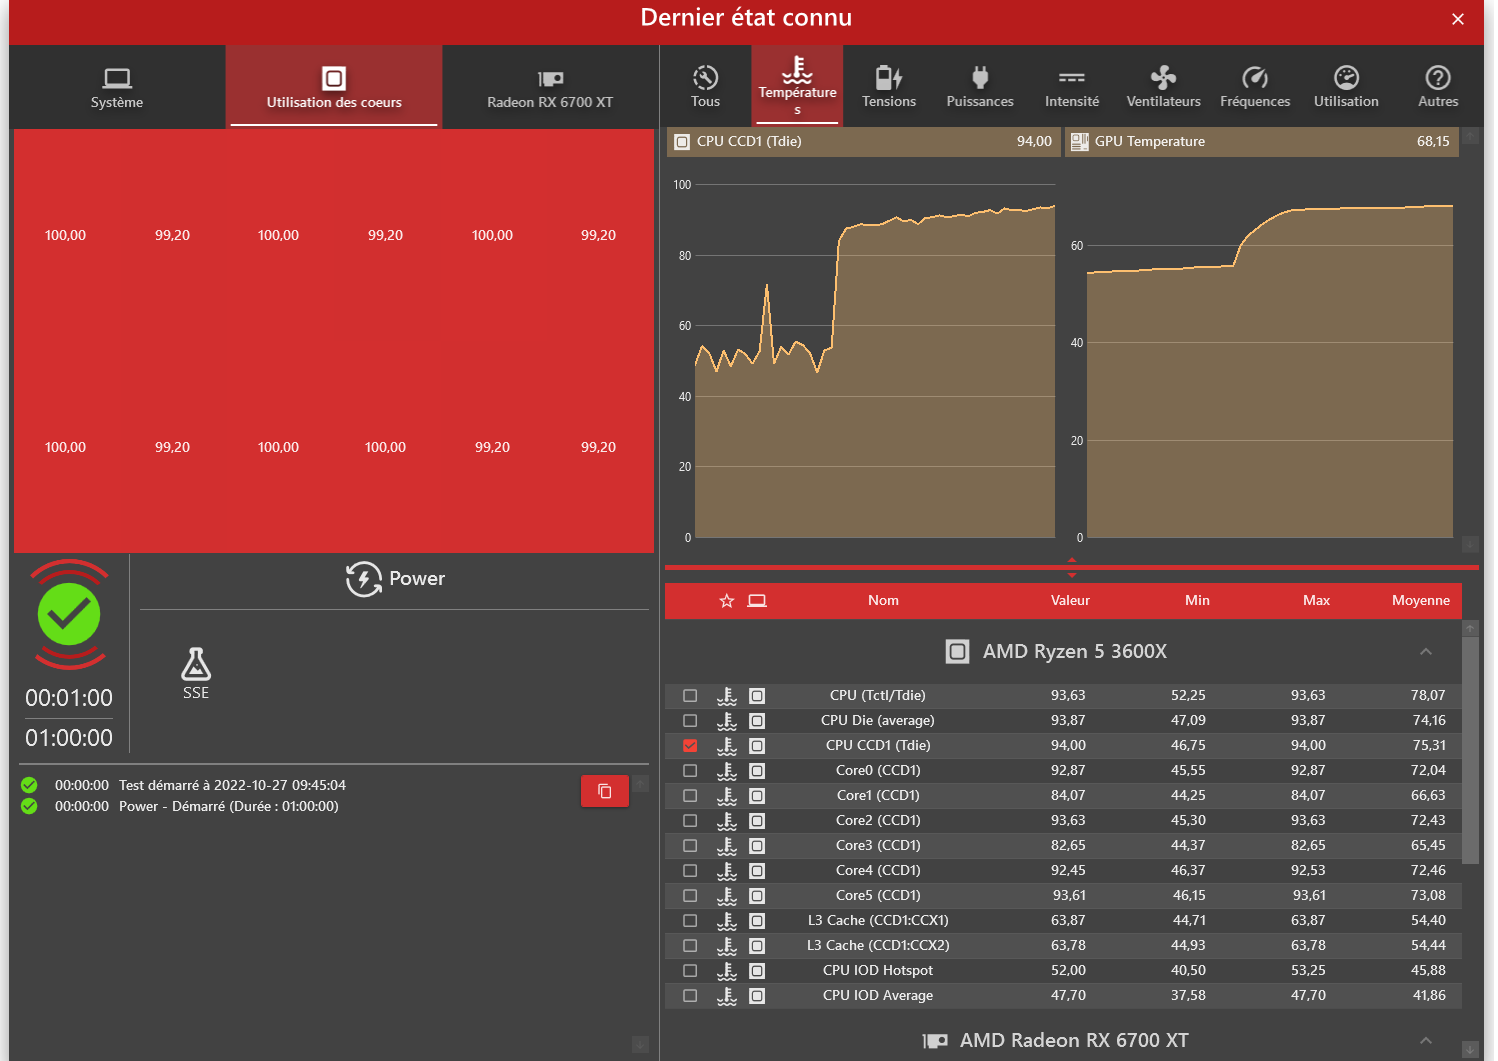This screenshot has width=1498, height=1061.
Task: Check the Core5 (CCD1) checkbox
Action: click(x=690, y=896)
